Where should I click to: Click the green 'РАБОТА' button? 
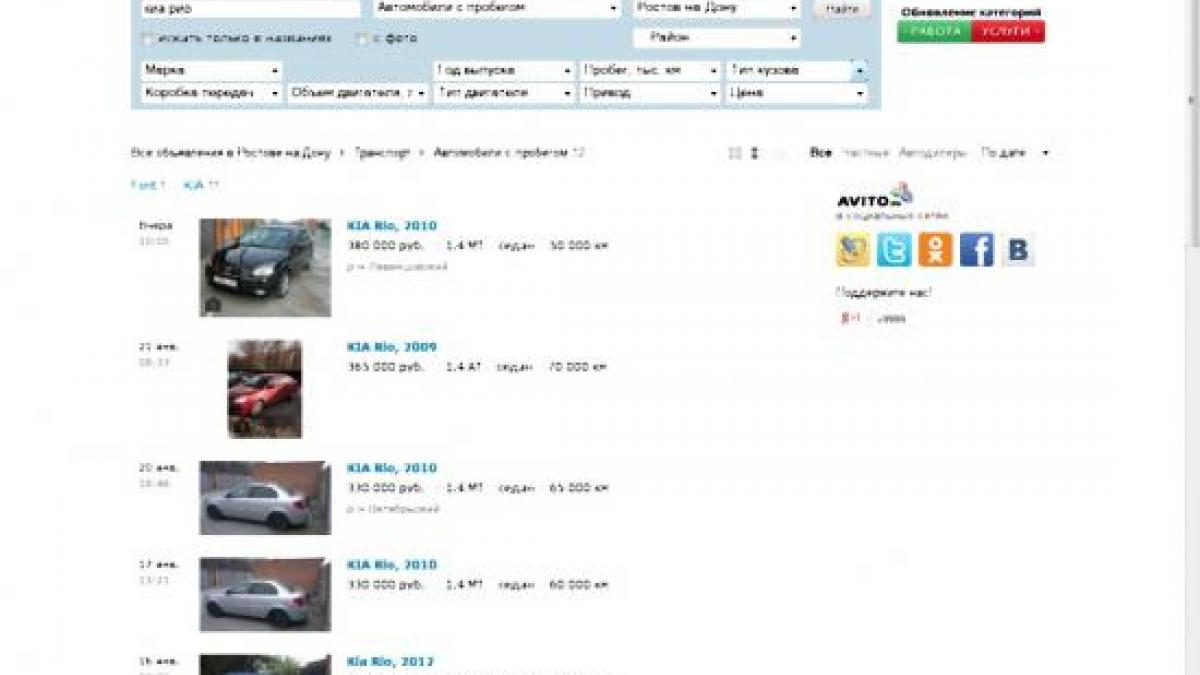tap(934, 31)
